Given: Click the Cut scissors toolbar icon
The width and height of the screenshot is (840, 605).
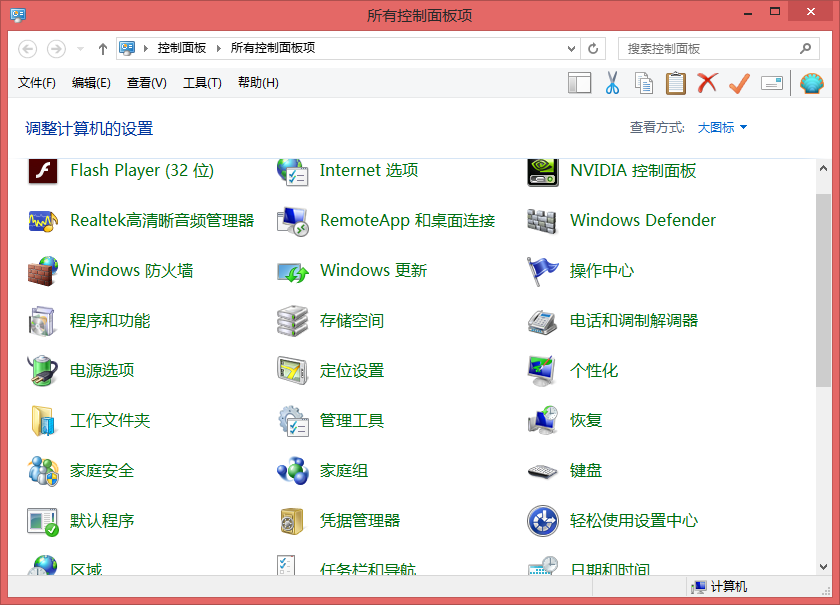Looking at the screenshot, I should (612, 83).
